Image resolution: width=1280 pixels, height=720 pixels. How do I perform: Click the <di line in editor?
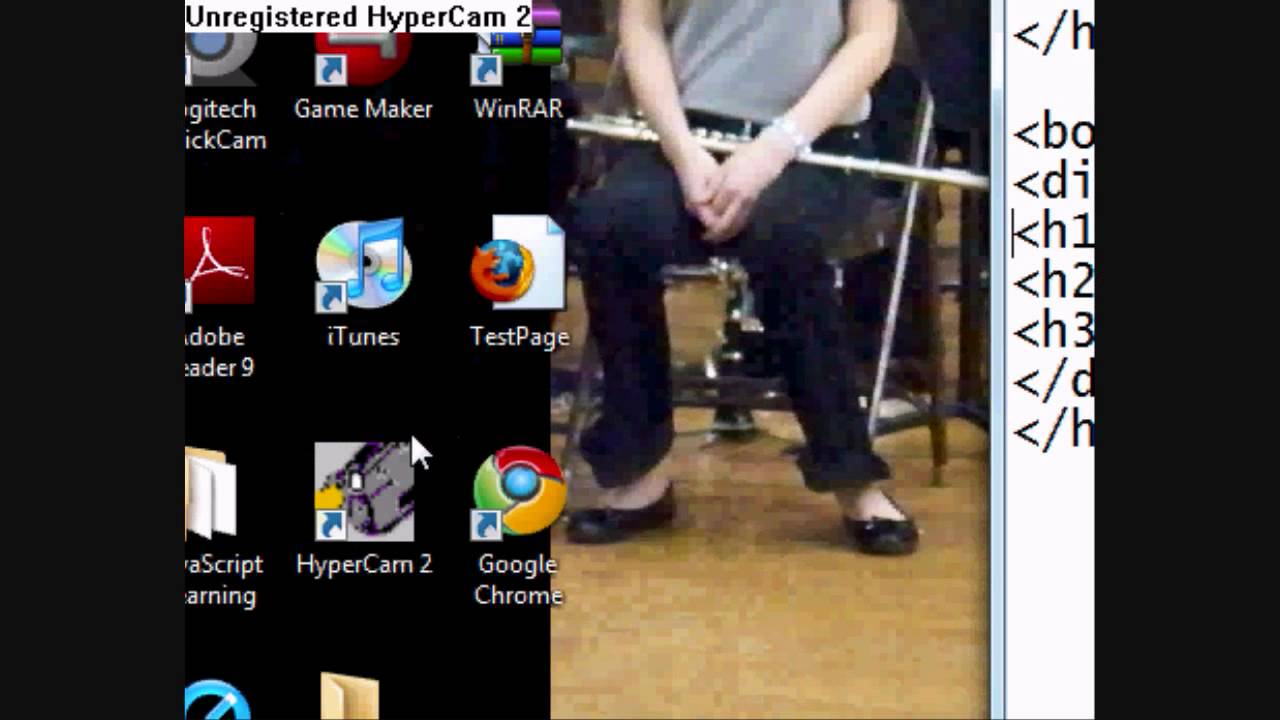[1054, 182]
